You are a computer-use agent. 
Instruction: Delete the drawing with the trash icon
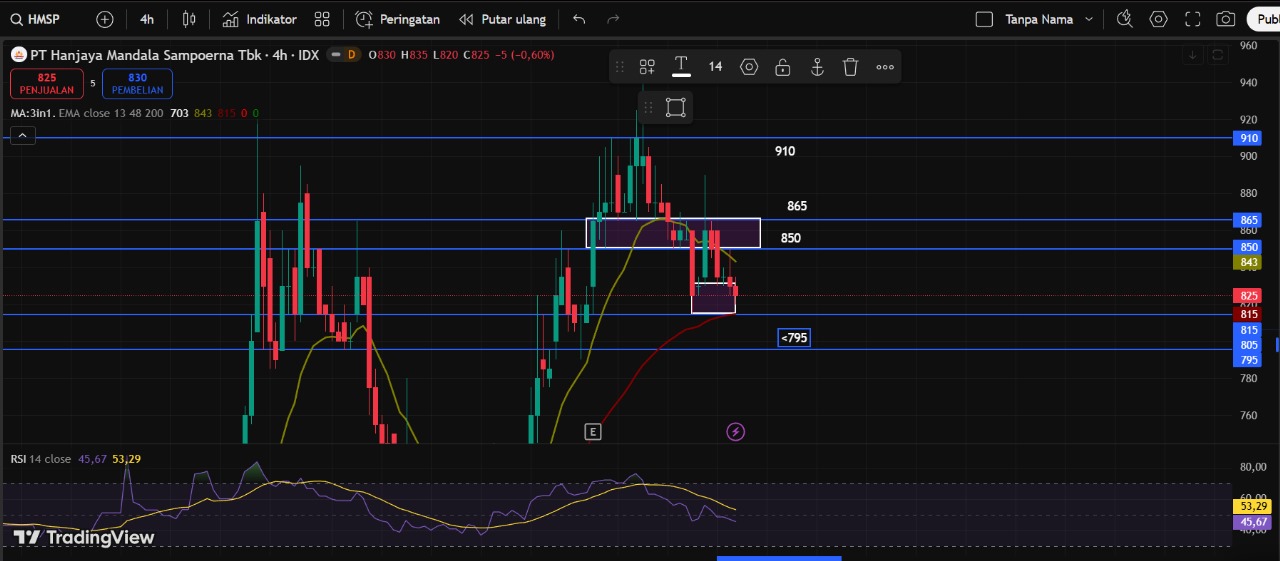coord(850,67)
